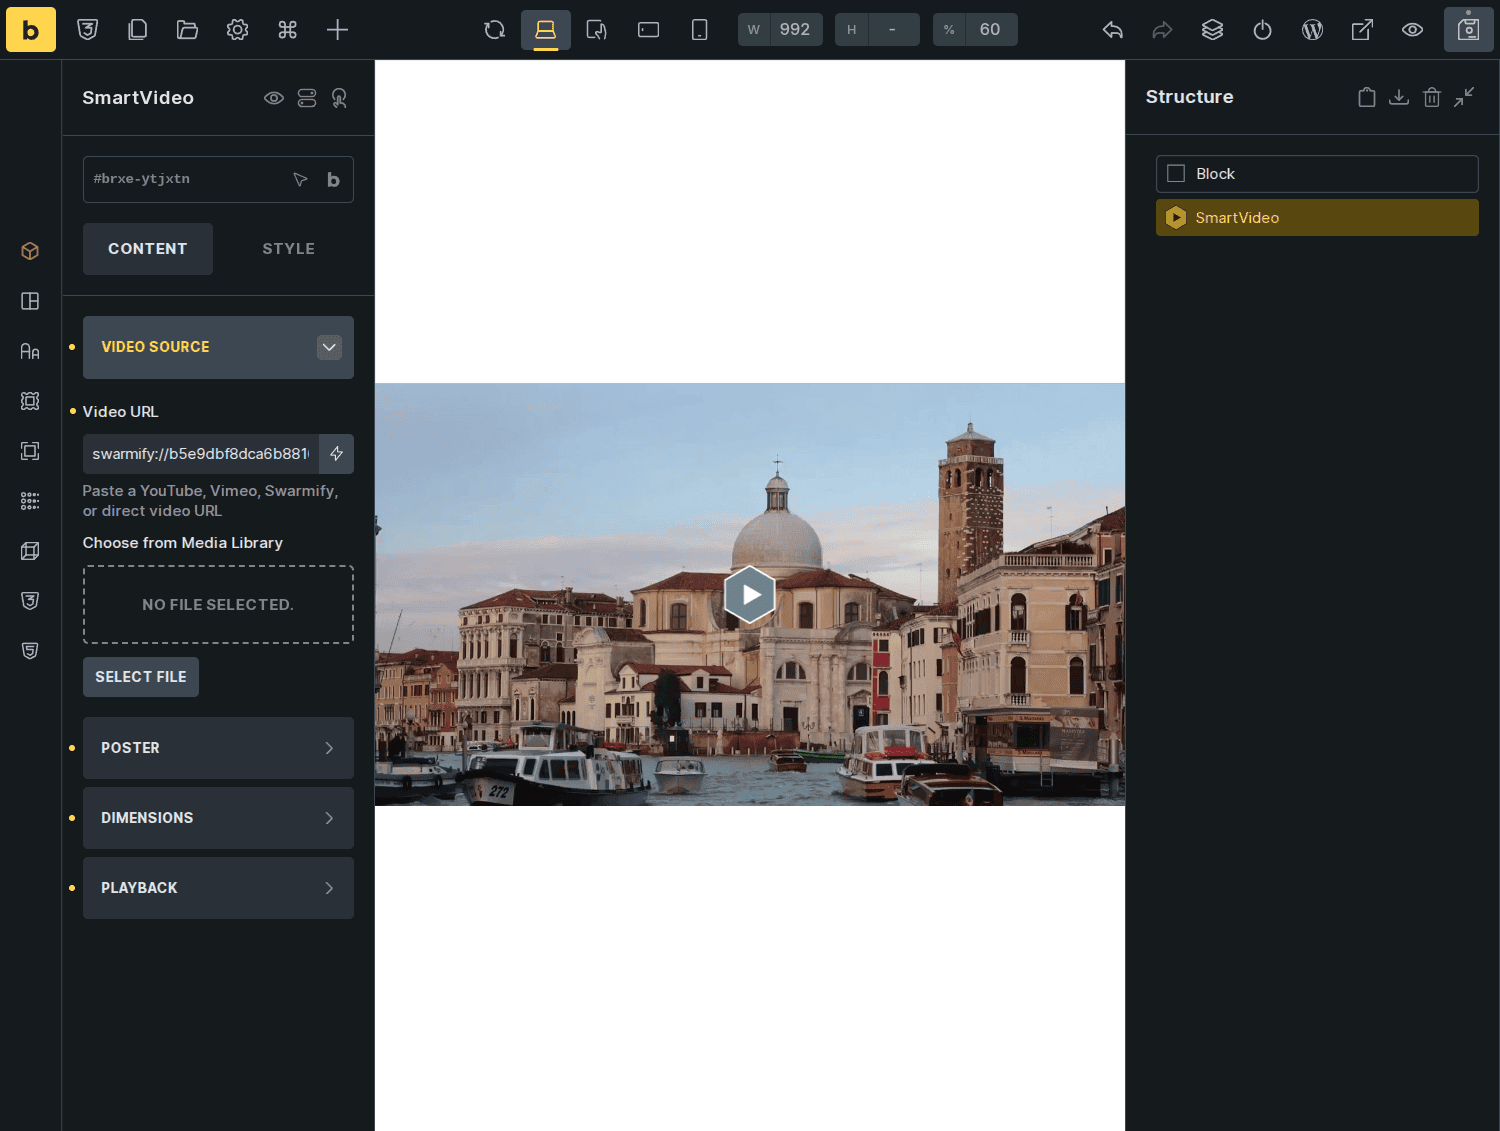Viewport: 1500px width, 1131px height.
Task: Undo the last change
Action: (1112, 30)
